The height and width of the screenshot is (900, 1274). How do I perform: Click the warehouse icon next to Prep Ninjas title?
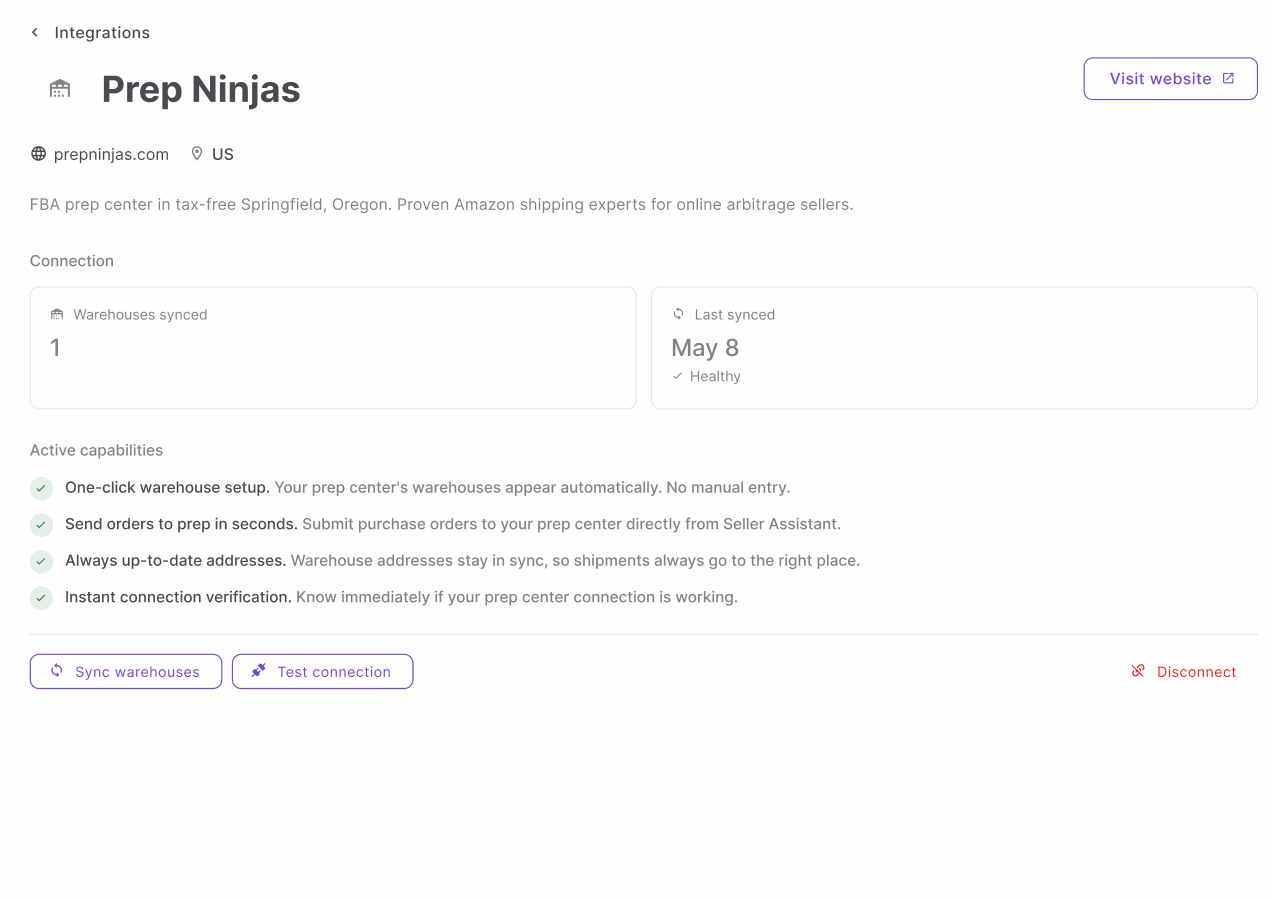[x=60, y=89]
